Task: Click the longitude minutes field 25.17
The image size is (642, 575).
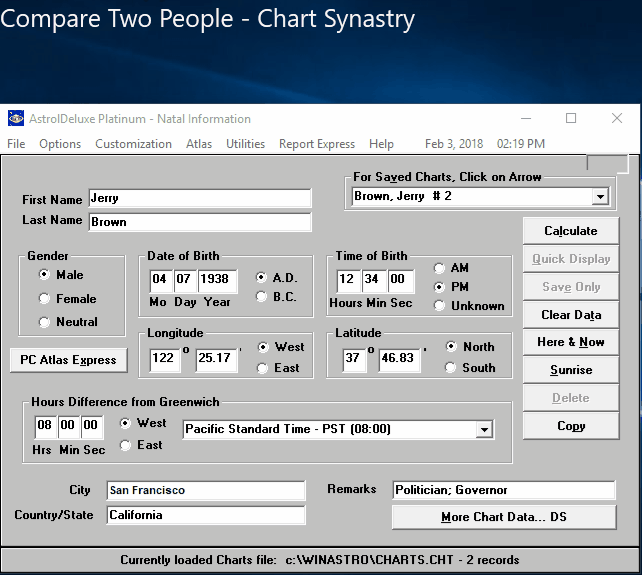Action: [216, 359]
